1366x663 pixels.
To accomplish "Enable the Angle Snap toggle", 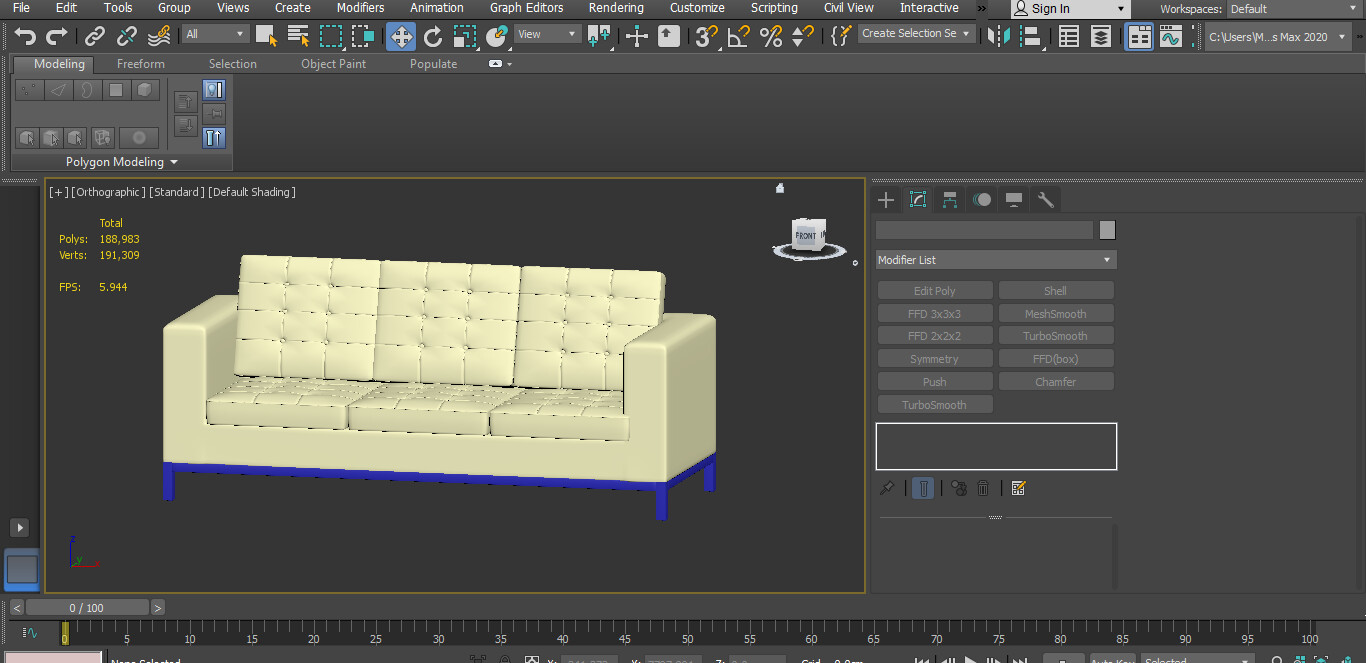I will tap(737, 36).
